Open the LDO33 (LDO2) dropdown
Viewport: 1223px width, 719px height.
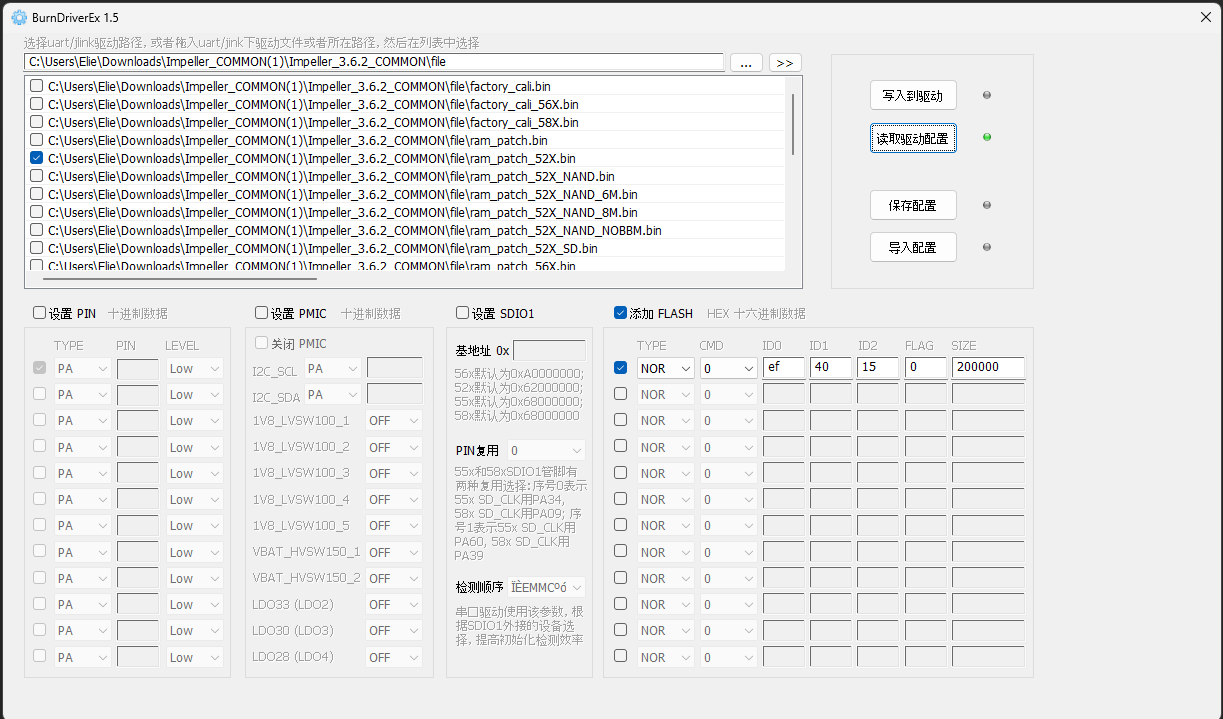coord(394,604)
